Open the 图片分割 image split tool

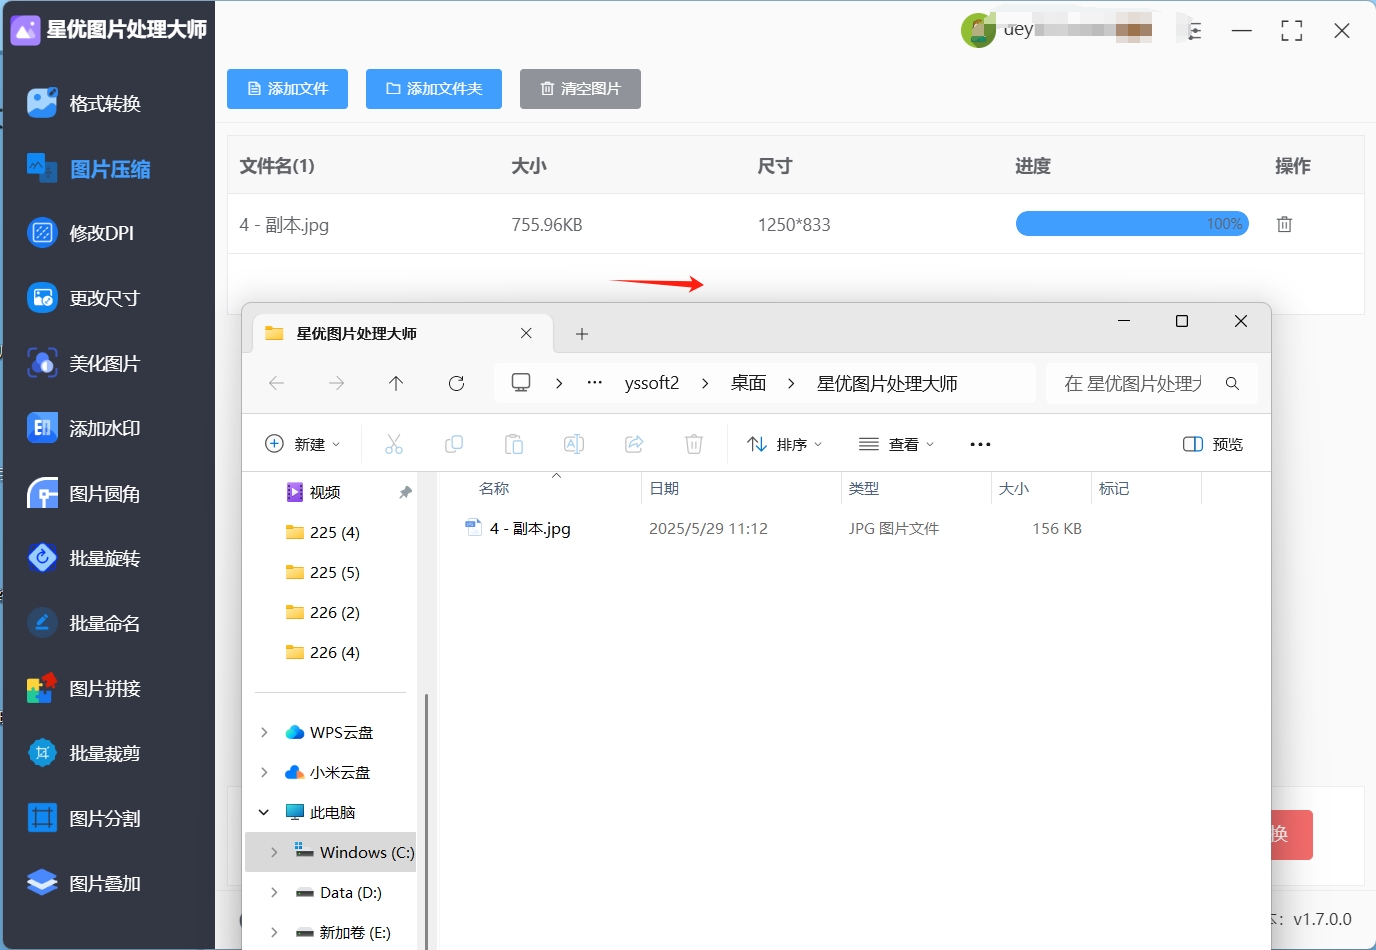pyautogui.click(x=85, y=818)
